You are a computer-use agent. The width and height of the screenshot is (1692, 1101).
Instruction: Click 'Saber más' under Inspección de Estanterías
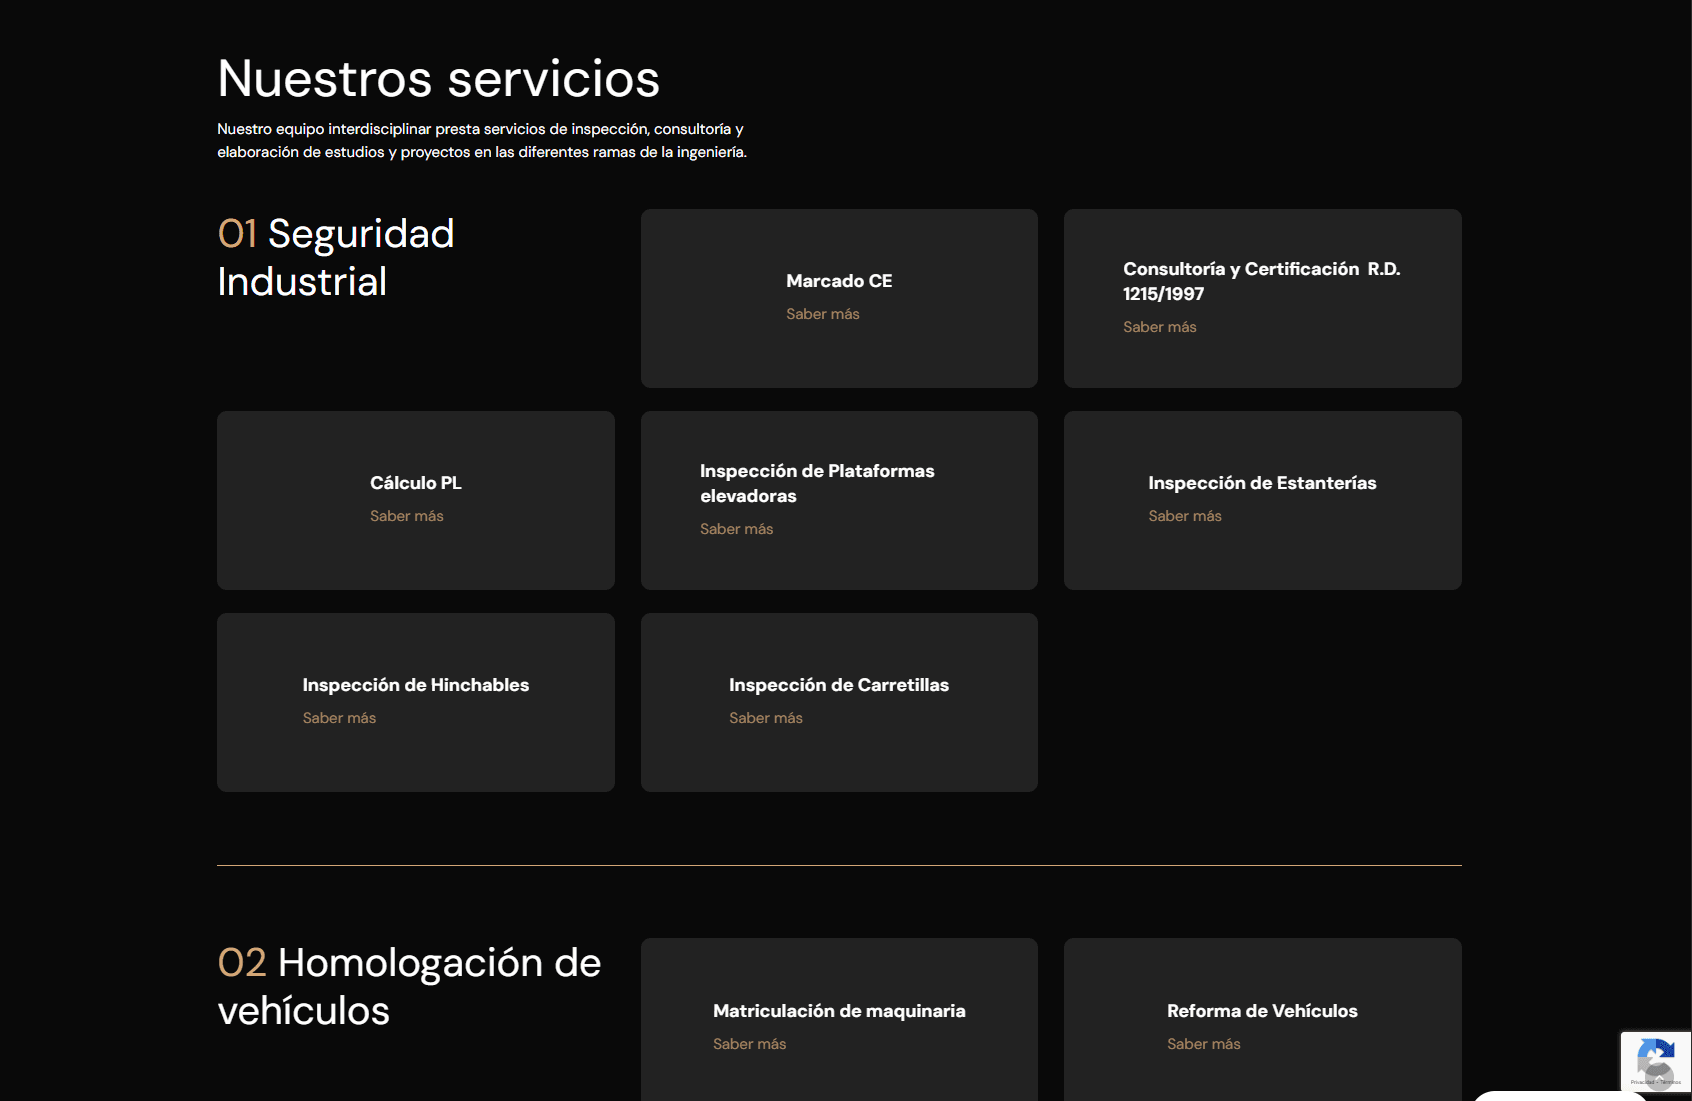tap(1184, 515)
